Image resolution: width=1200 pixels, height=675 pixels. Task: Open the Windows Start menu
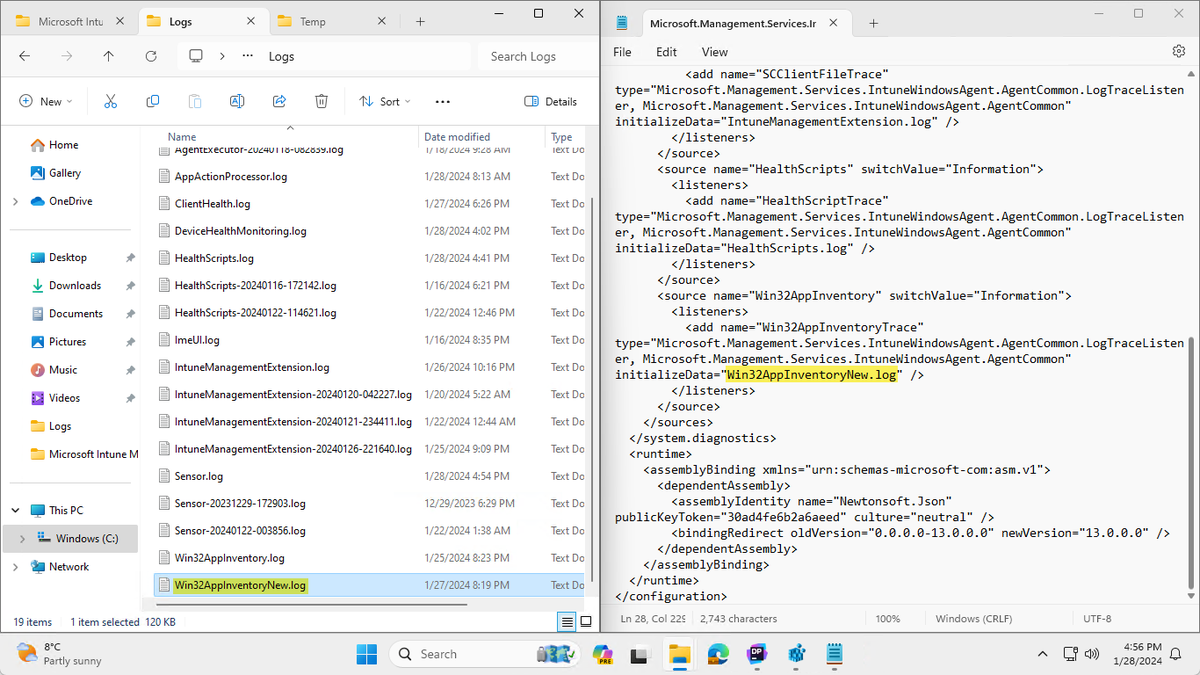[x=367, y=654]
